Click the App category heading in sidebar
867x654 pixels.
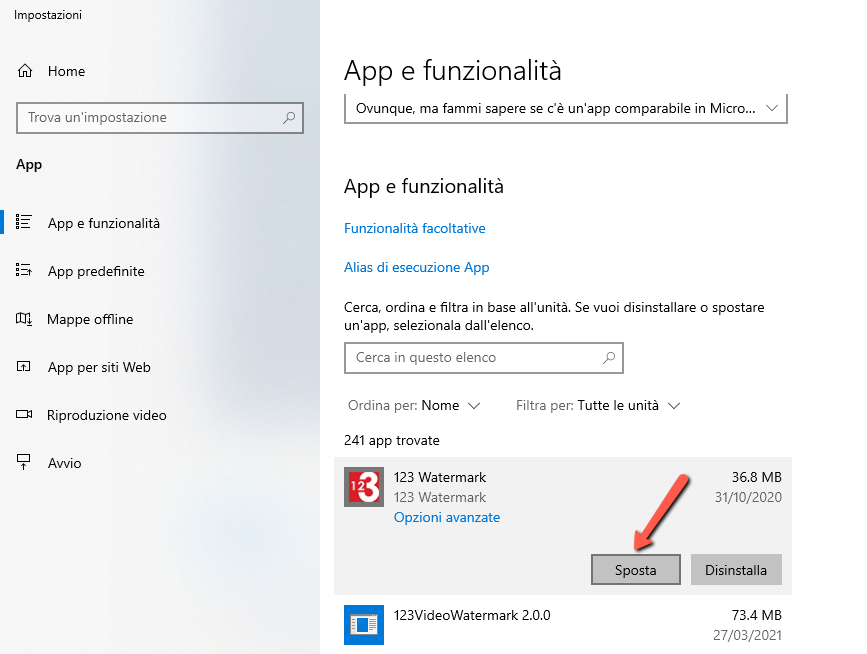(x=29, y=165)
